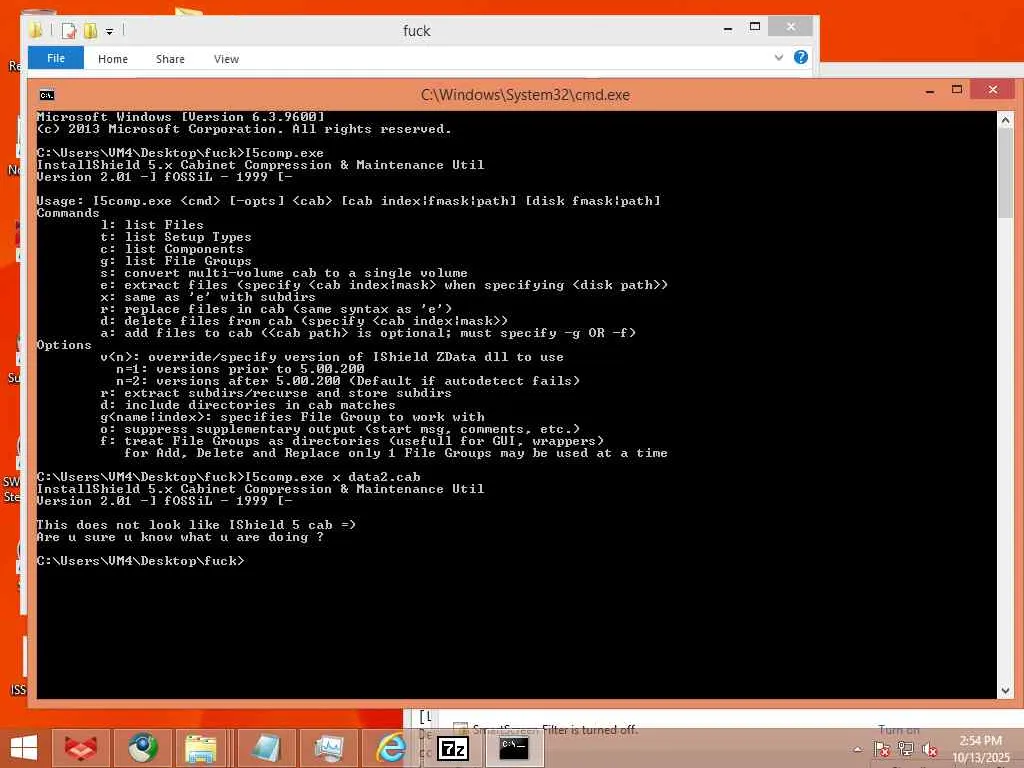The image size is (1024, 768).
Task: Minimize the cmd.exe window
Action: (x=929, y=92)
